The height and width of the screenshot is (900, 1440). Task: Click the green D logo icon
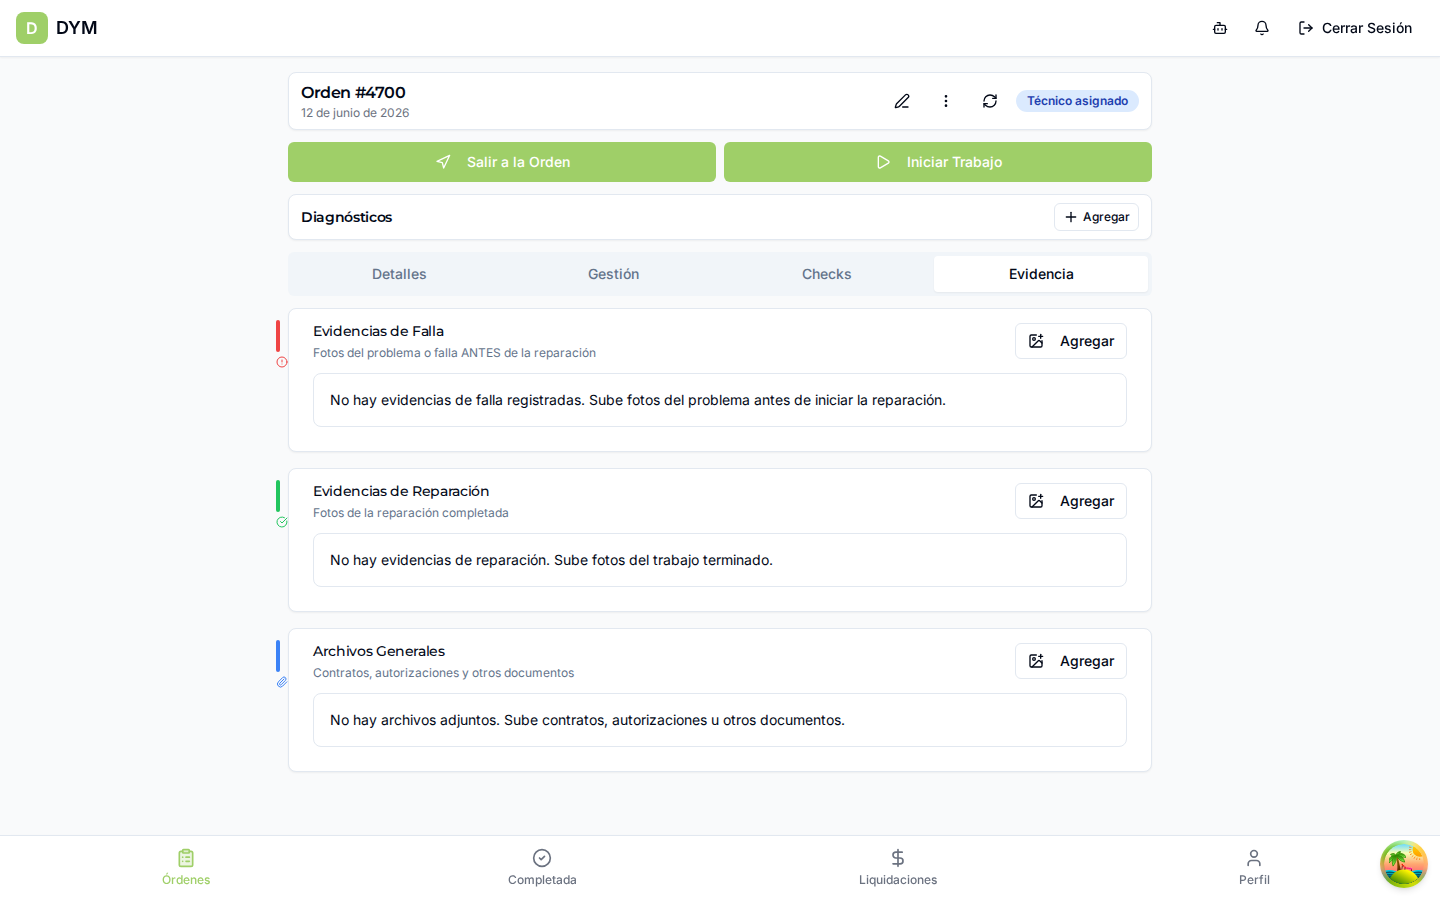(32, 28)
